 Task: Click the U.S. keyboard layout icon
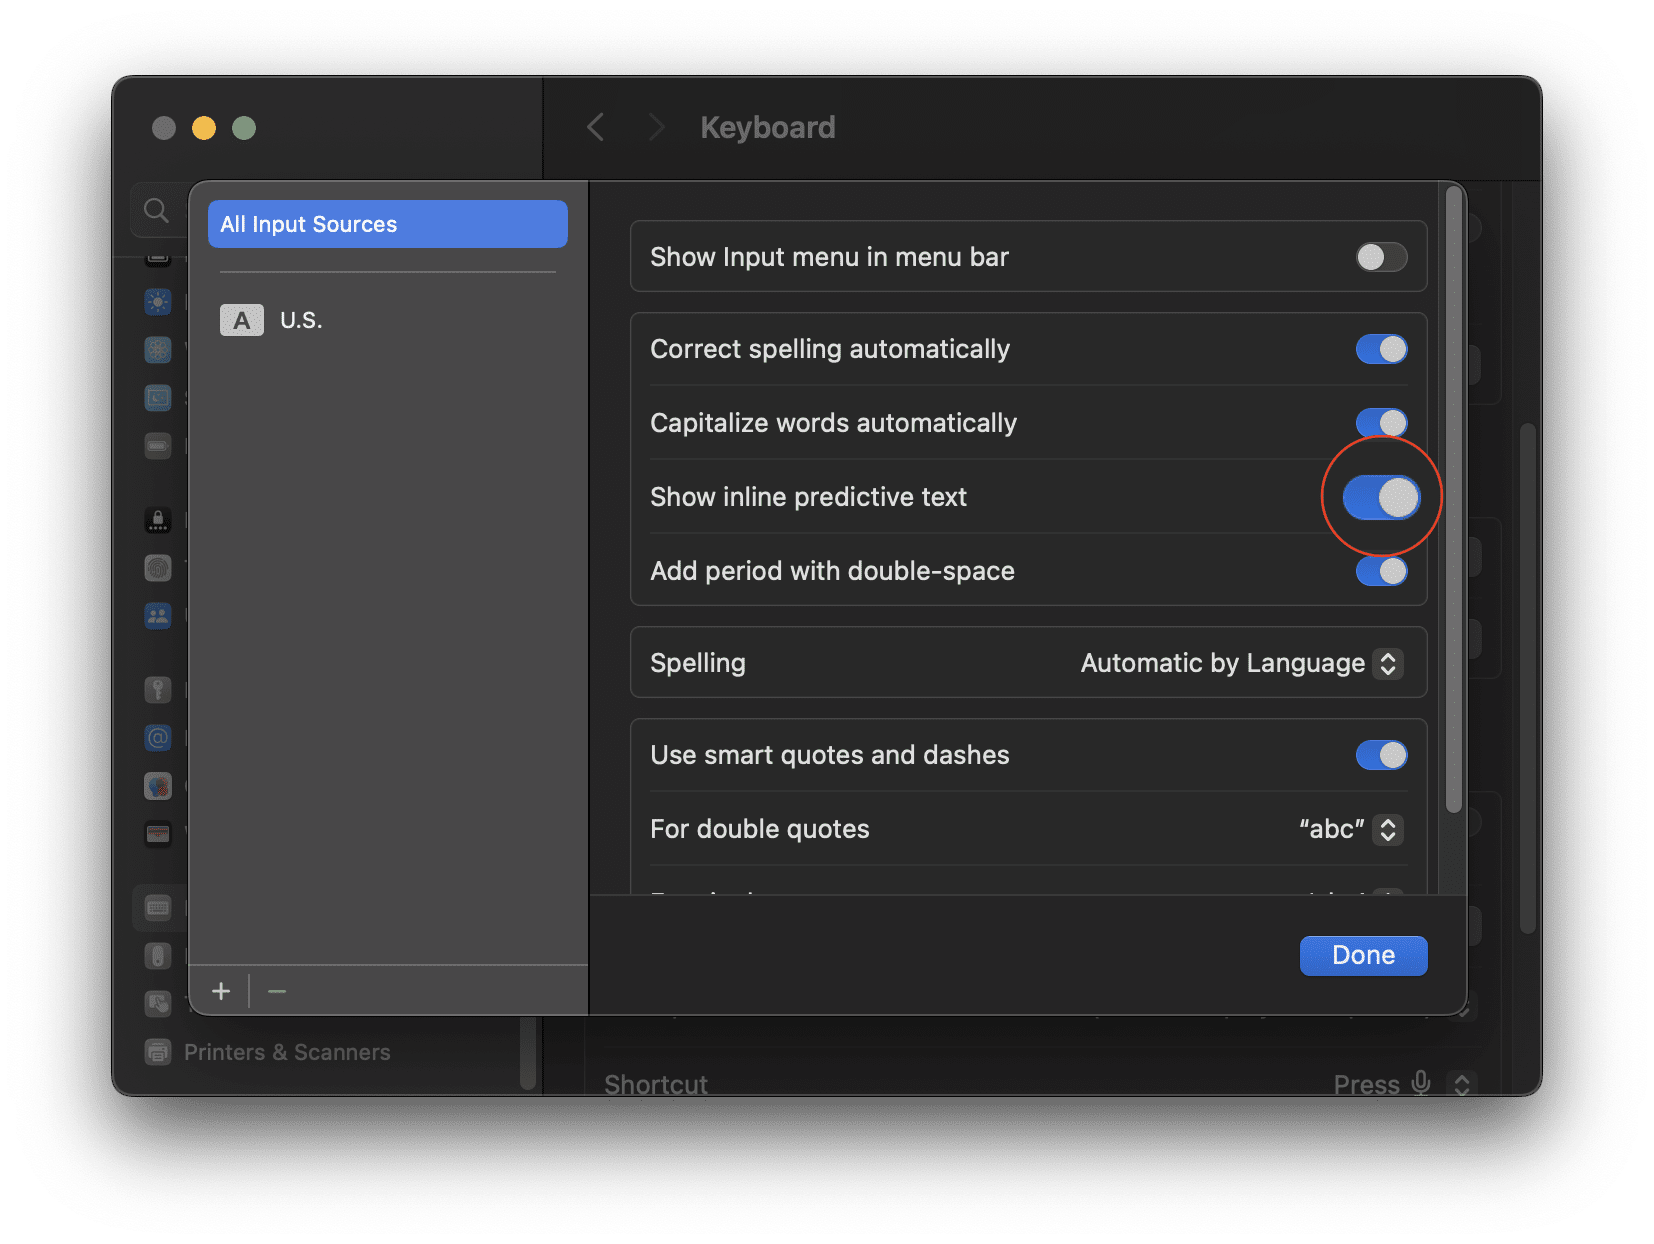[242, 320]
